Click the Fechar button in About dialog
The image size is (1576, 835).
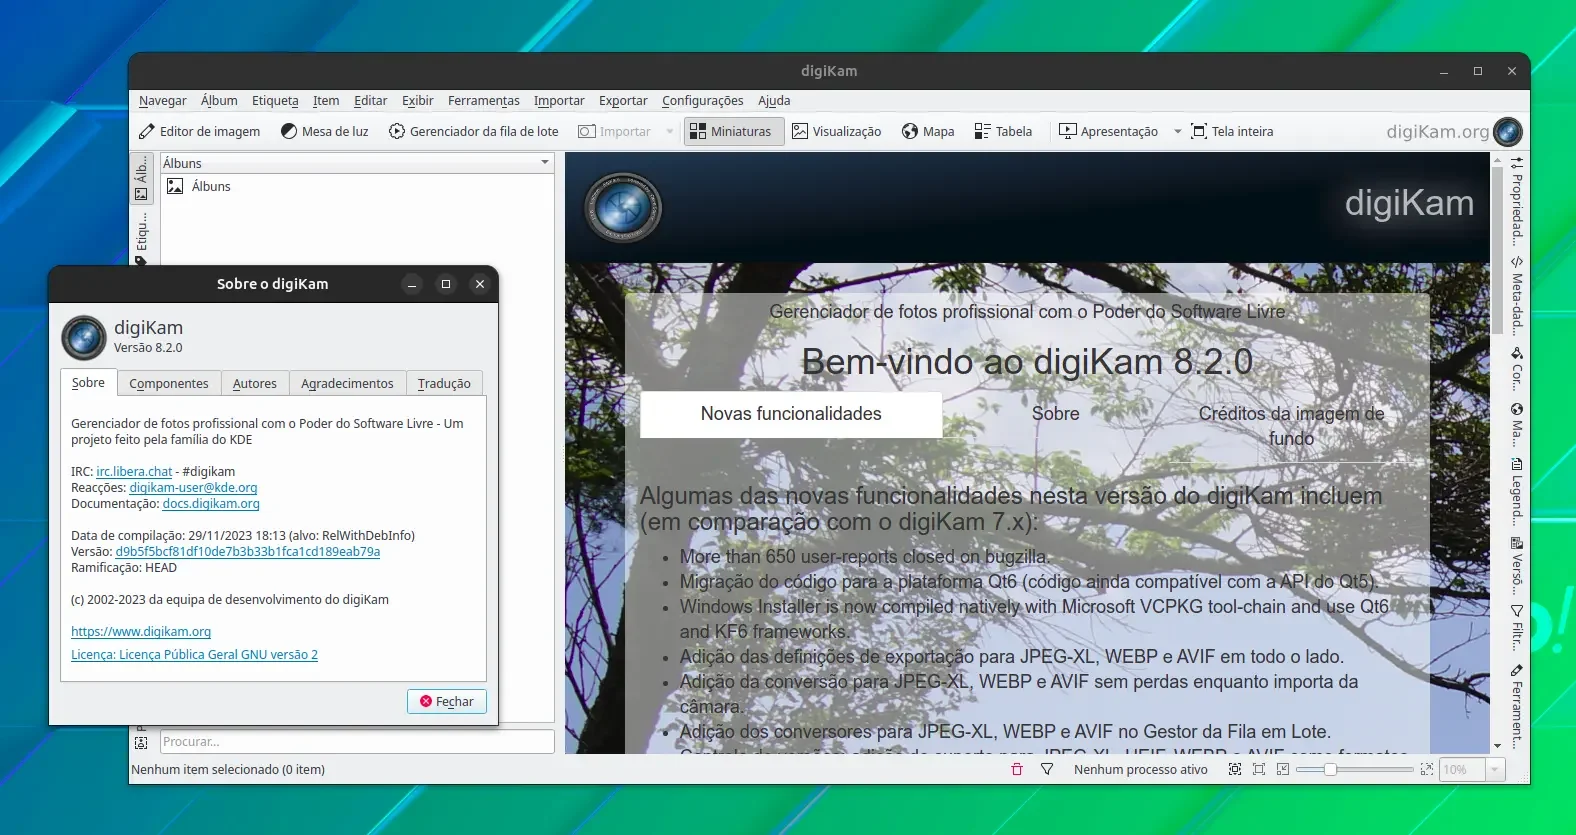pos(447,701)
